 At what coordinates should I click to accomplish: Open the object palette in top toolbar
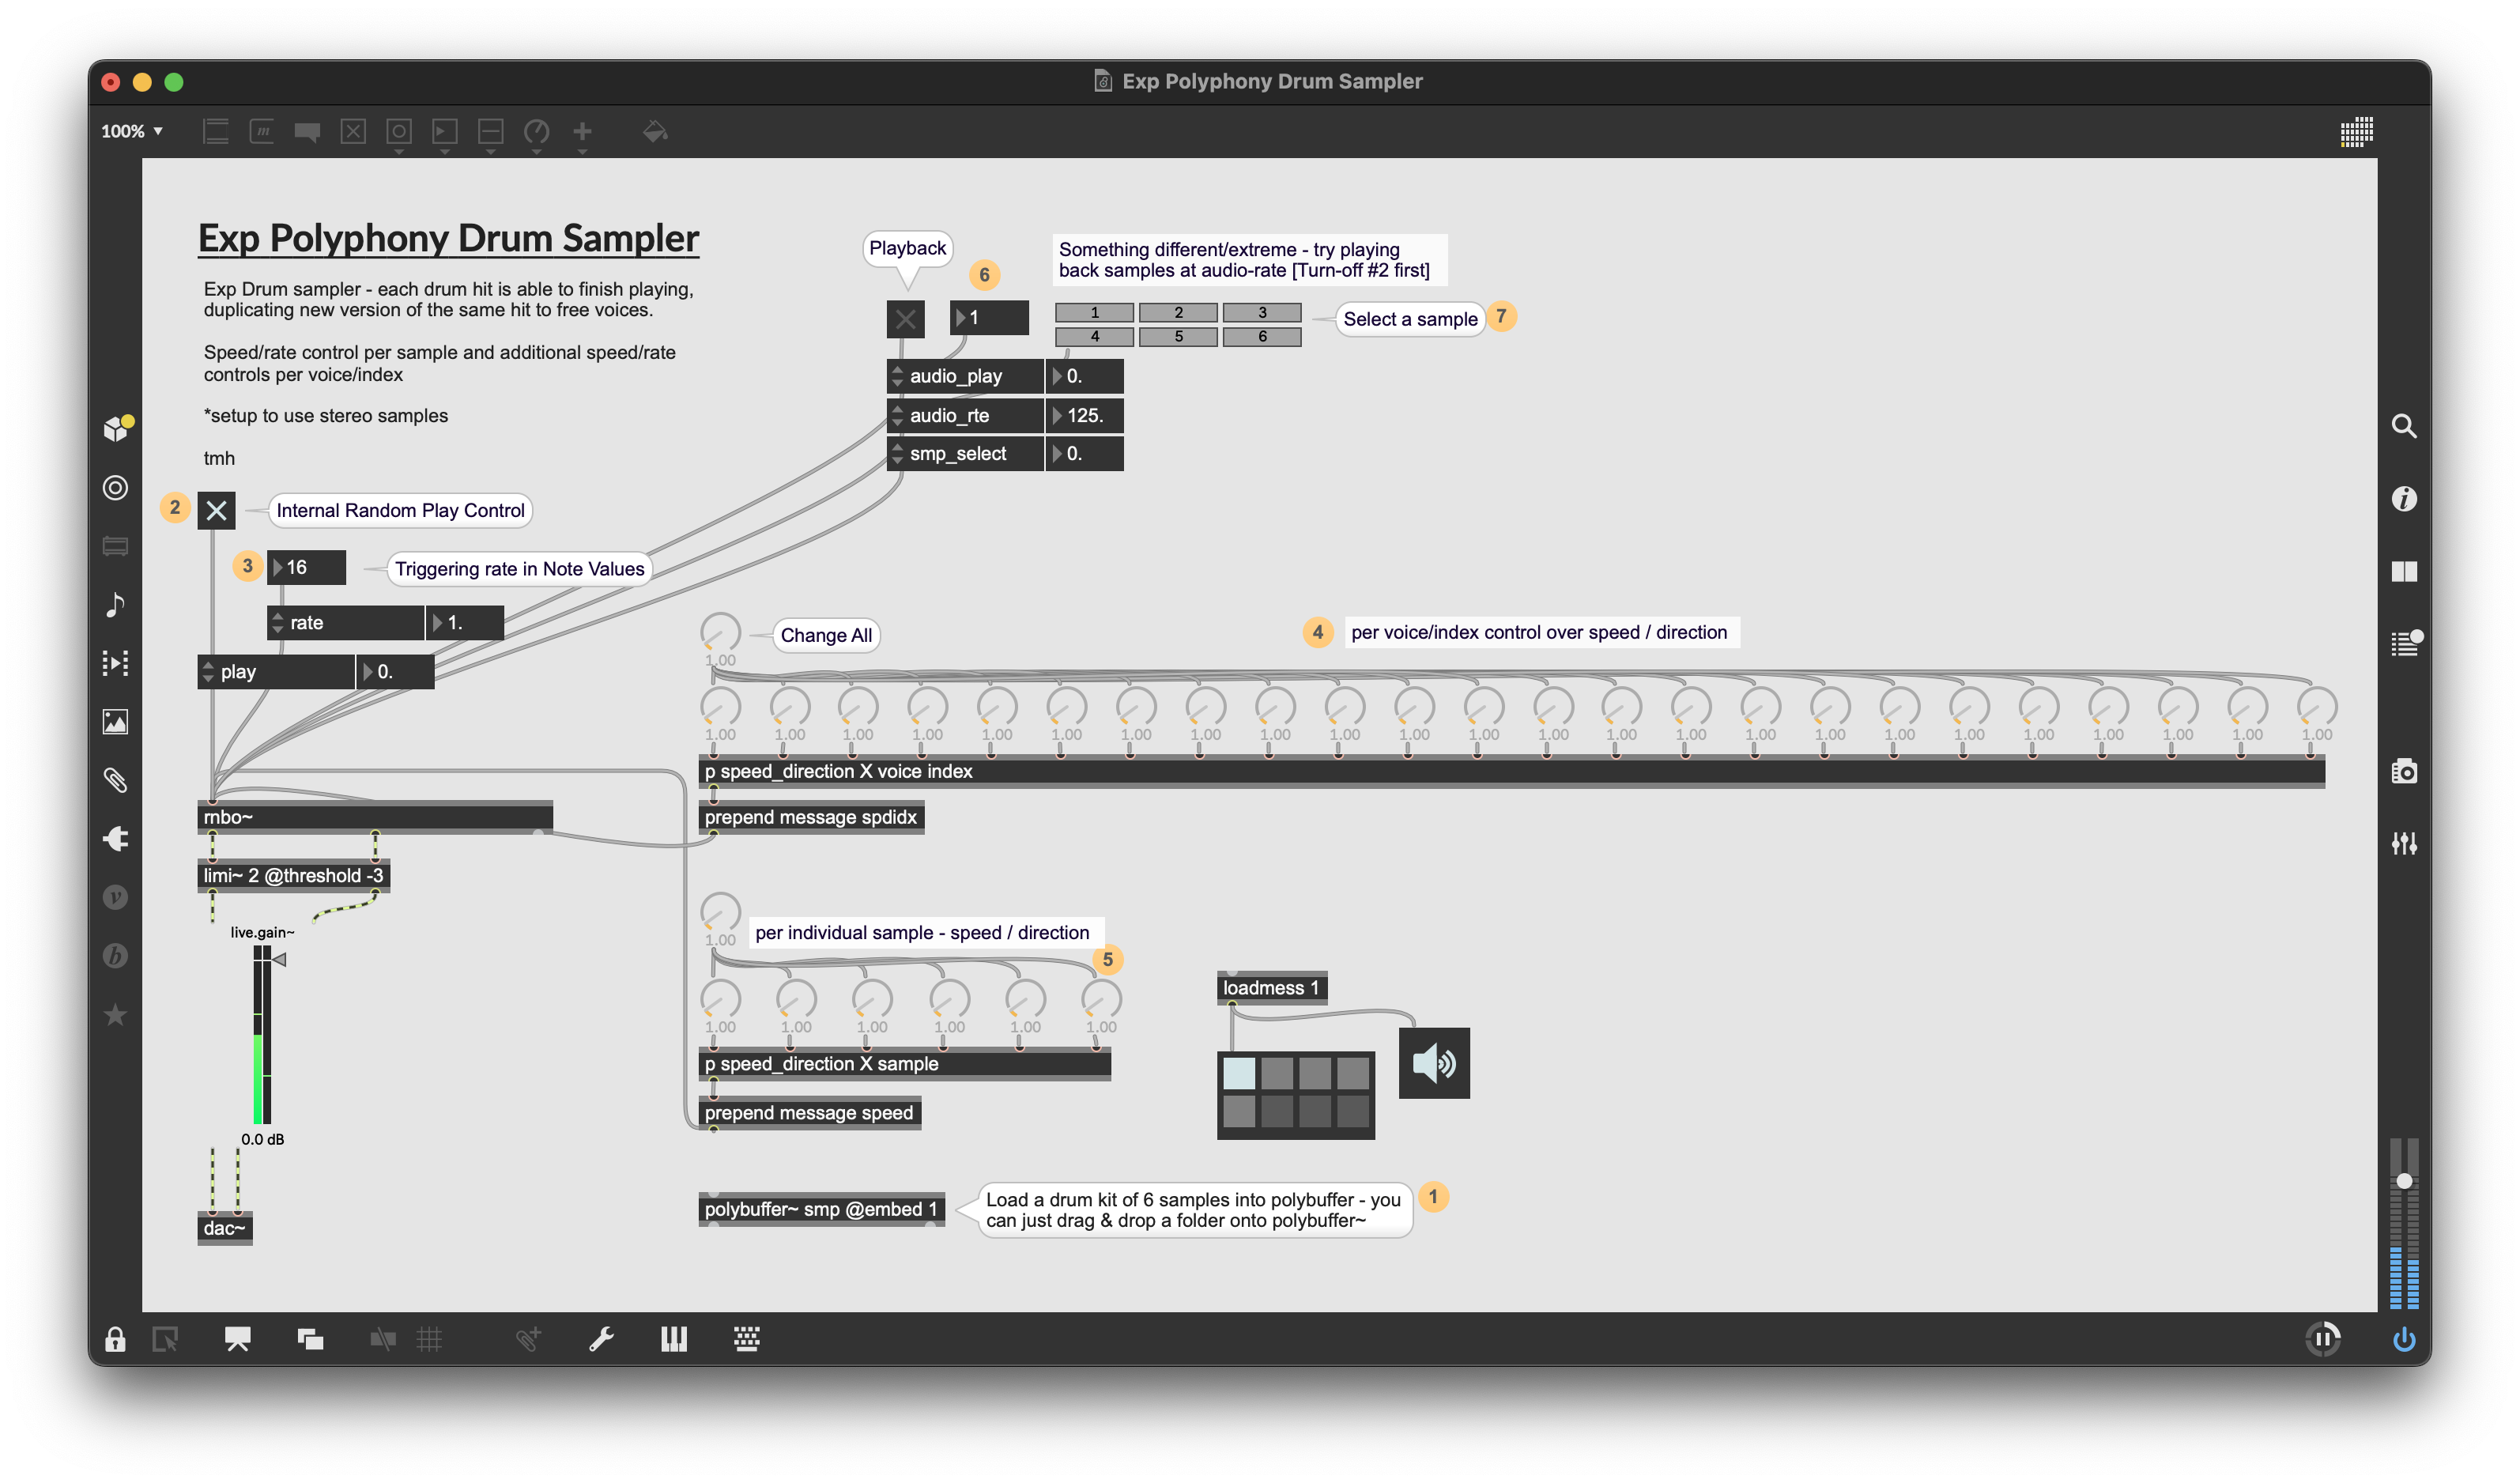[216, 131]
